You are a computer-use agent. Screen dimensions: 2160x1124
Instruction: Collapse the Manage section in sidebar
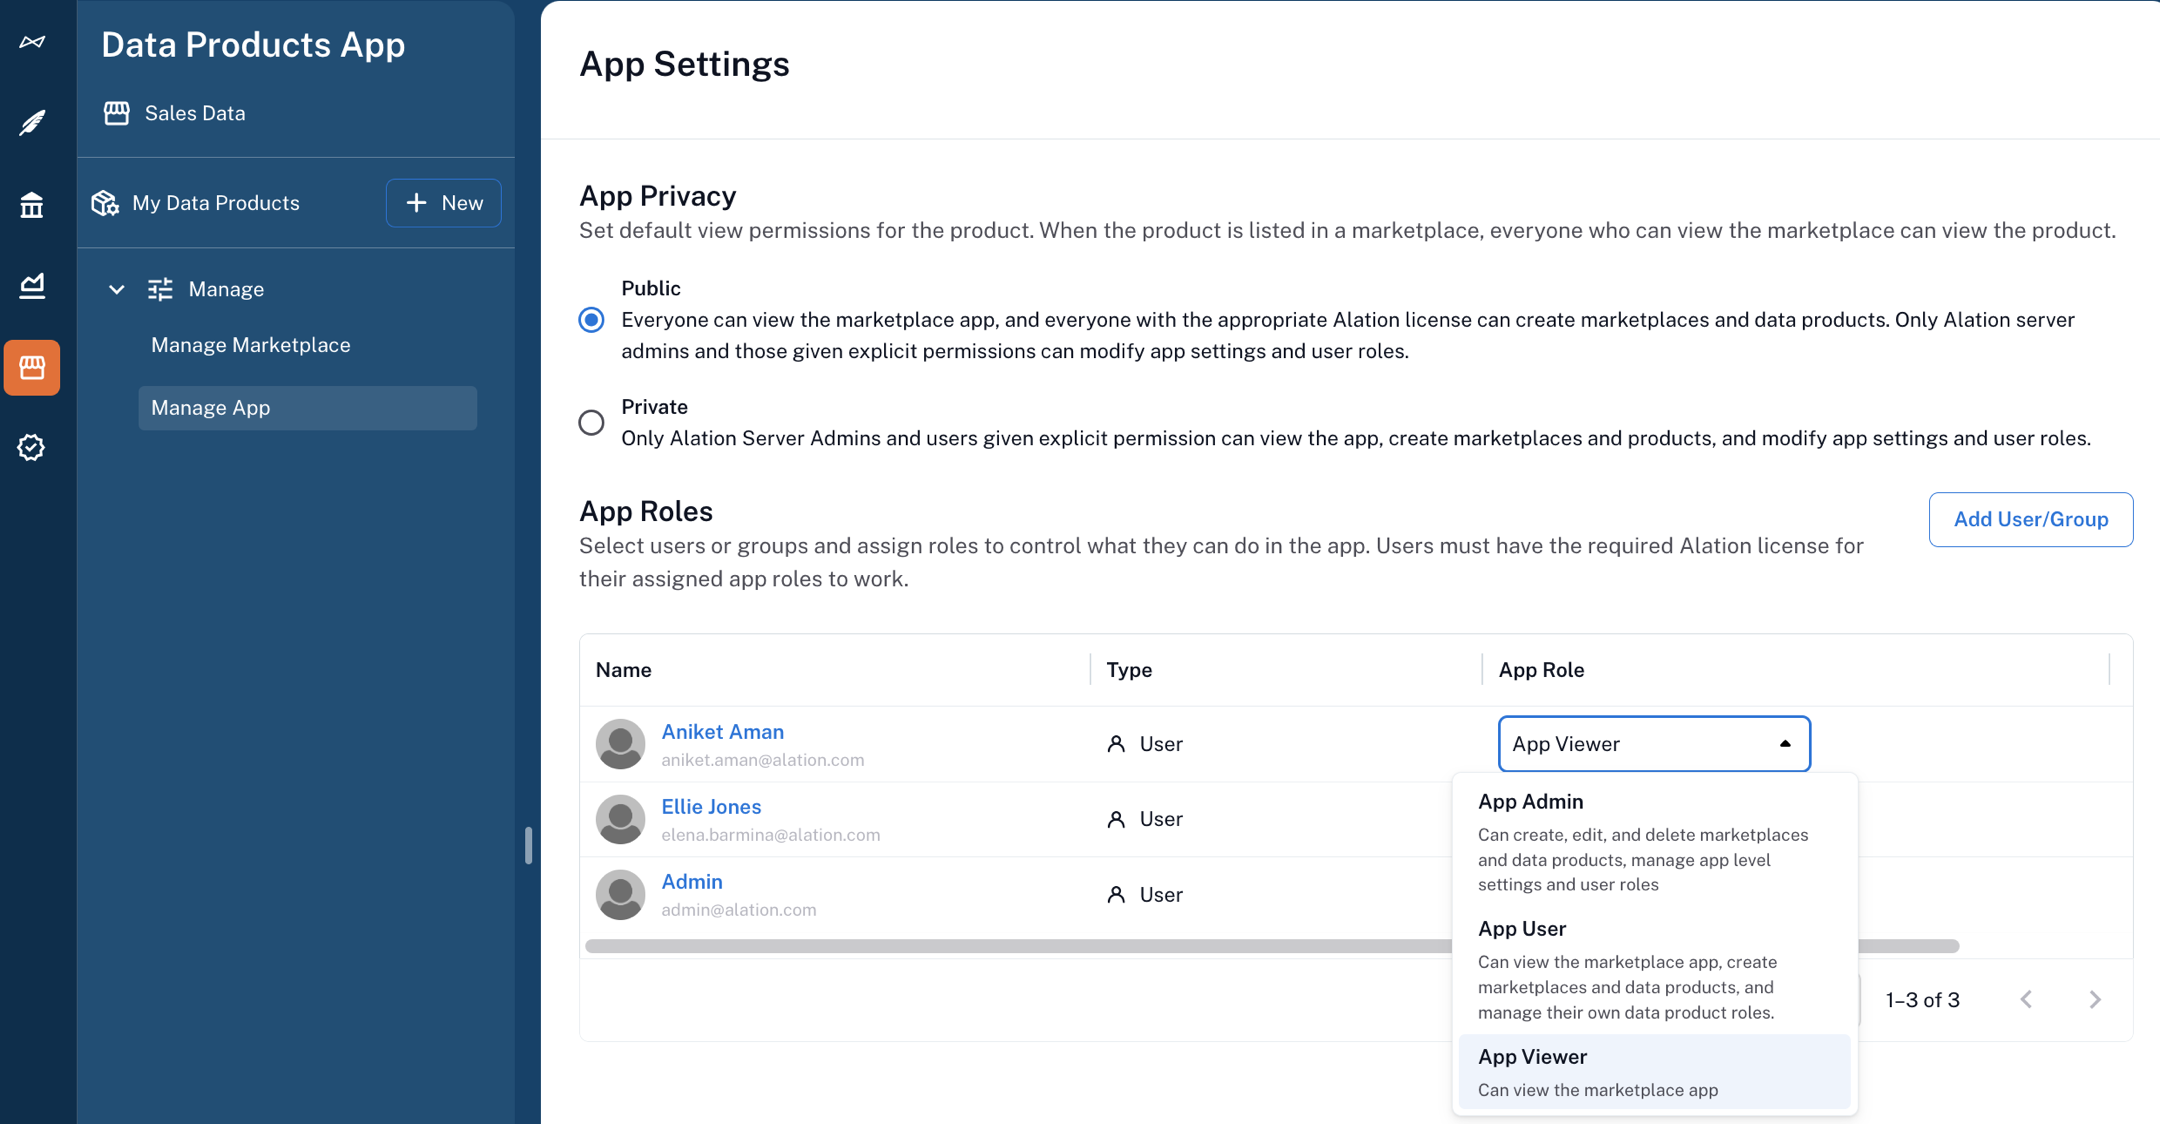tap(116, 289)
